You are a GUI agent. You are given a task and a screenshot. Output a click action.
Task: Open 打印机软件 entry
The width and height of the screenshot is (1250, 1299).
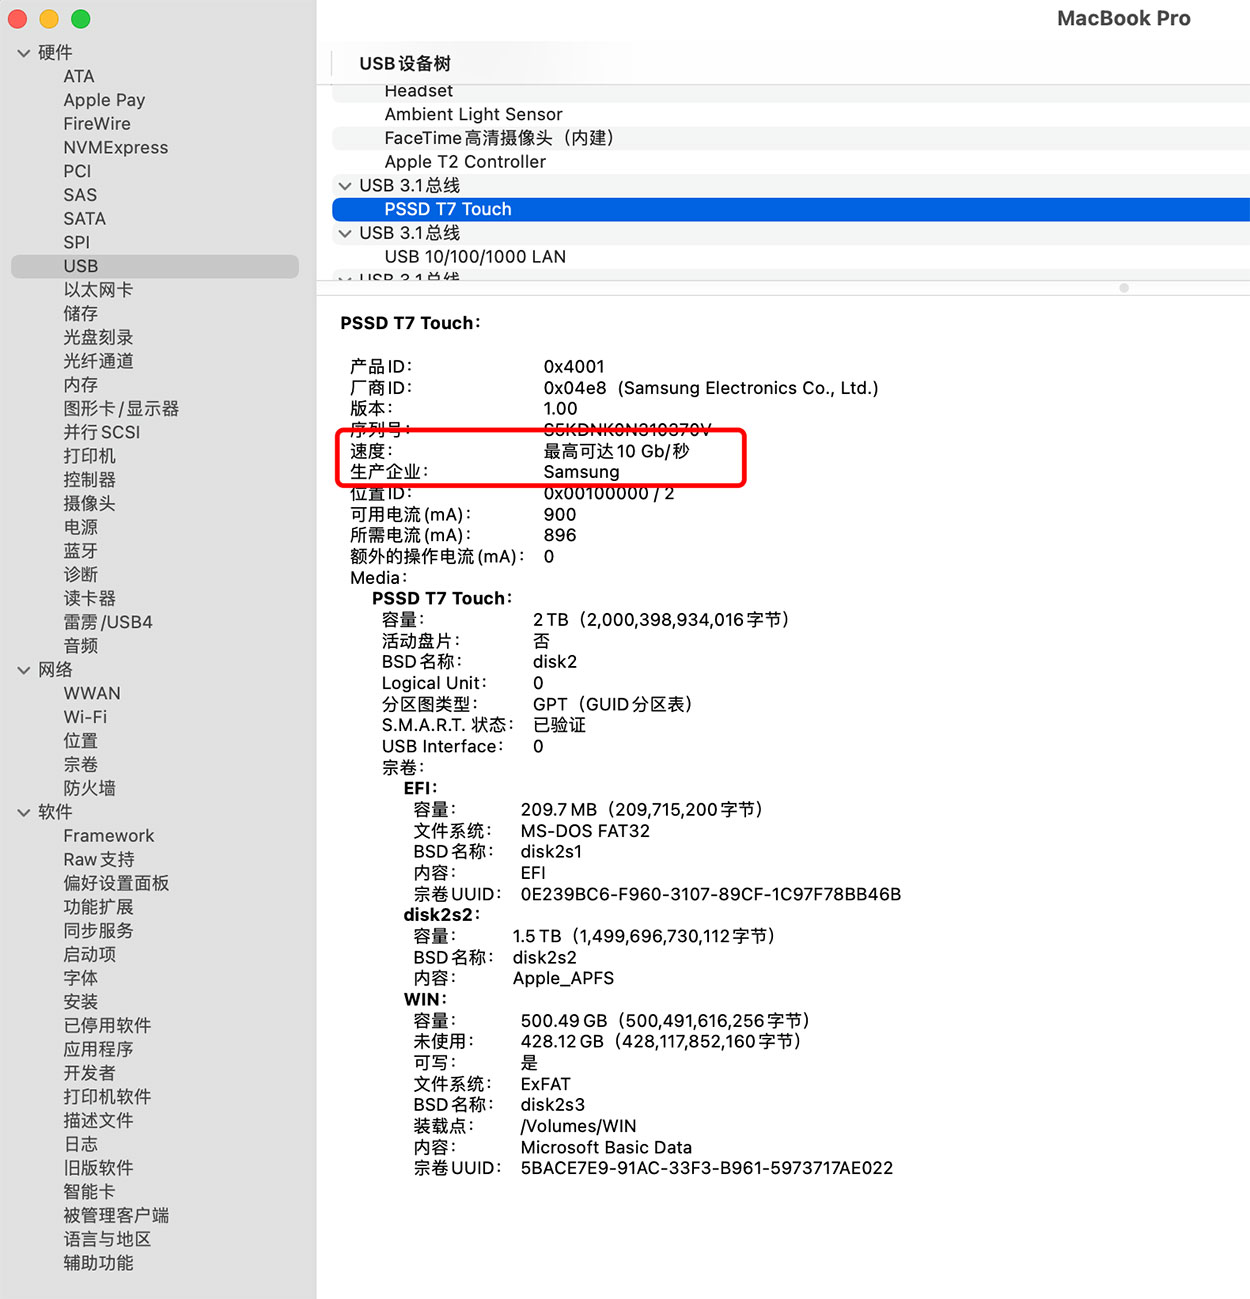pyautogui.click(x=107, y=1097)
